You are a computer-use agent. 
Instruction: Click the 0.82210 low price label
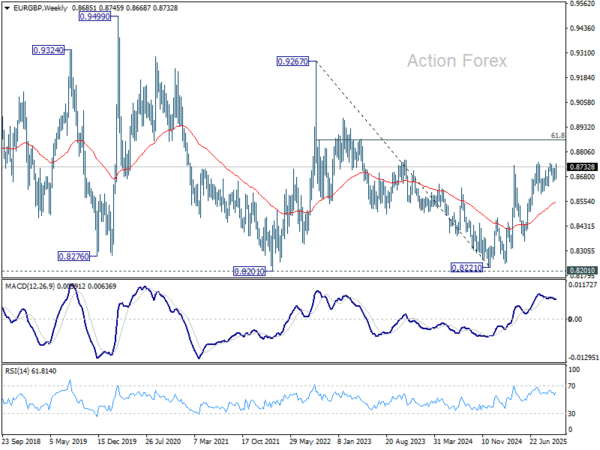(x=467, y=268)
